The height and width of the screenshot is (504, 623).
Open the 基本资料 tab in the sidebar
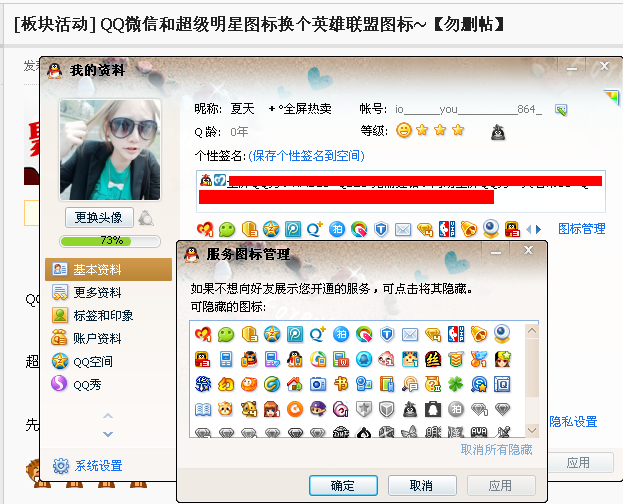(x=108, y=269)
